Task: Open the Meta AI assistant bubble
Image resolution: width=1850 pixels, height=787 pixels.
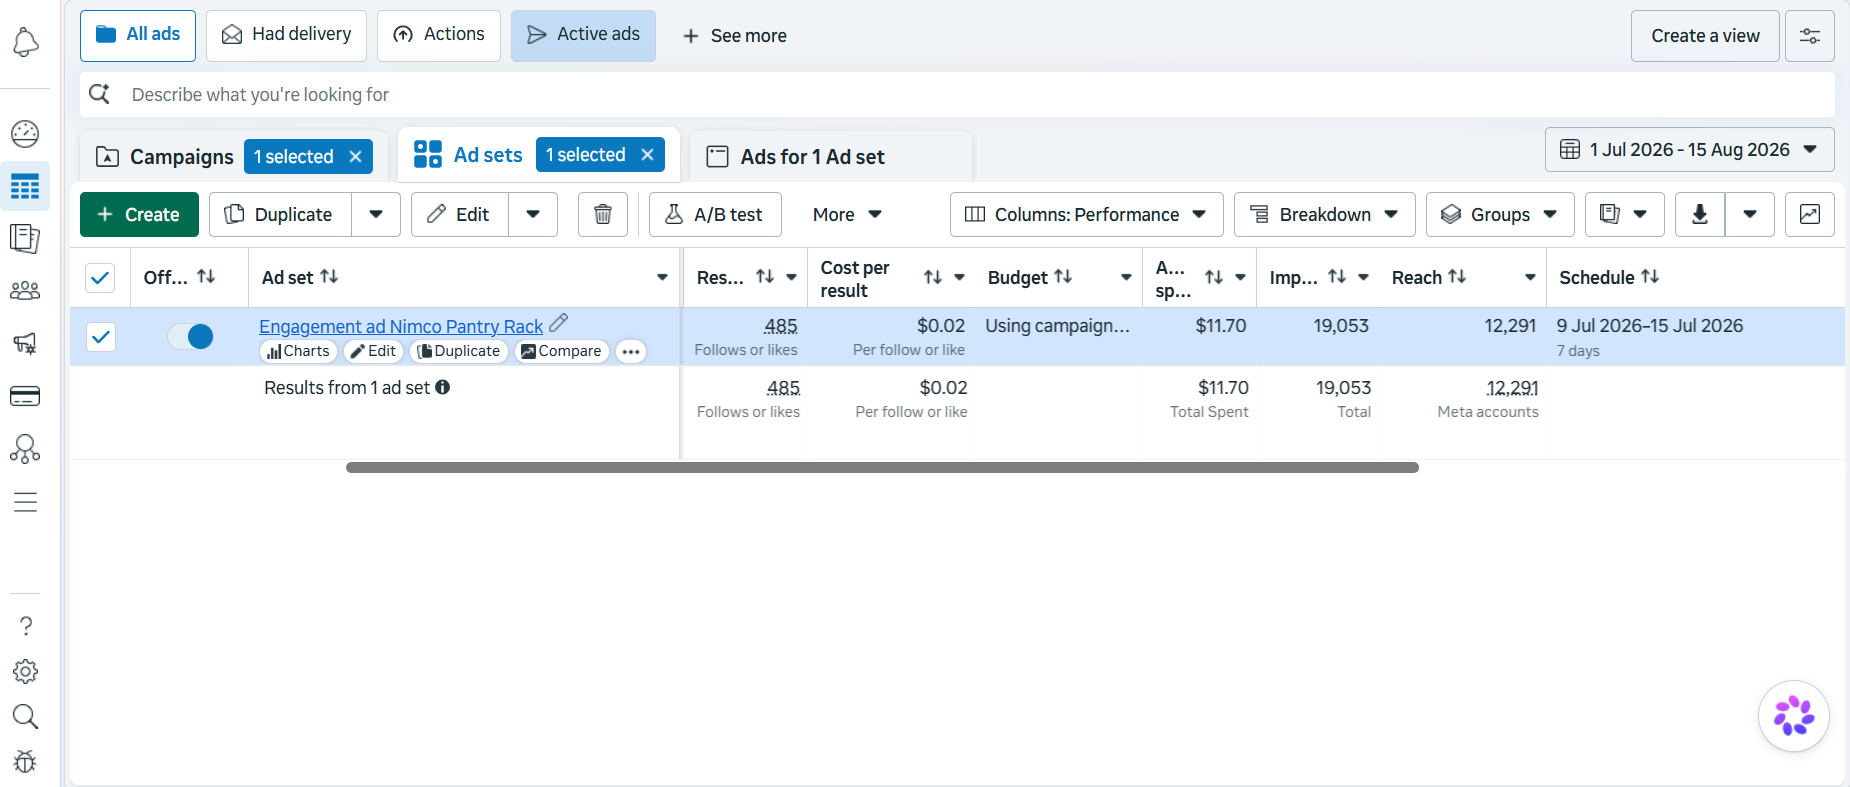Action: coord(1794,716)
